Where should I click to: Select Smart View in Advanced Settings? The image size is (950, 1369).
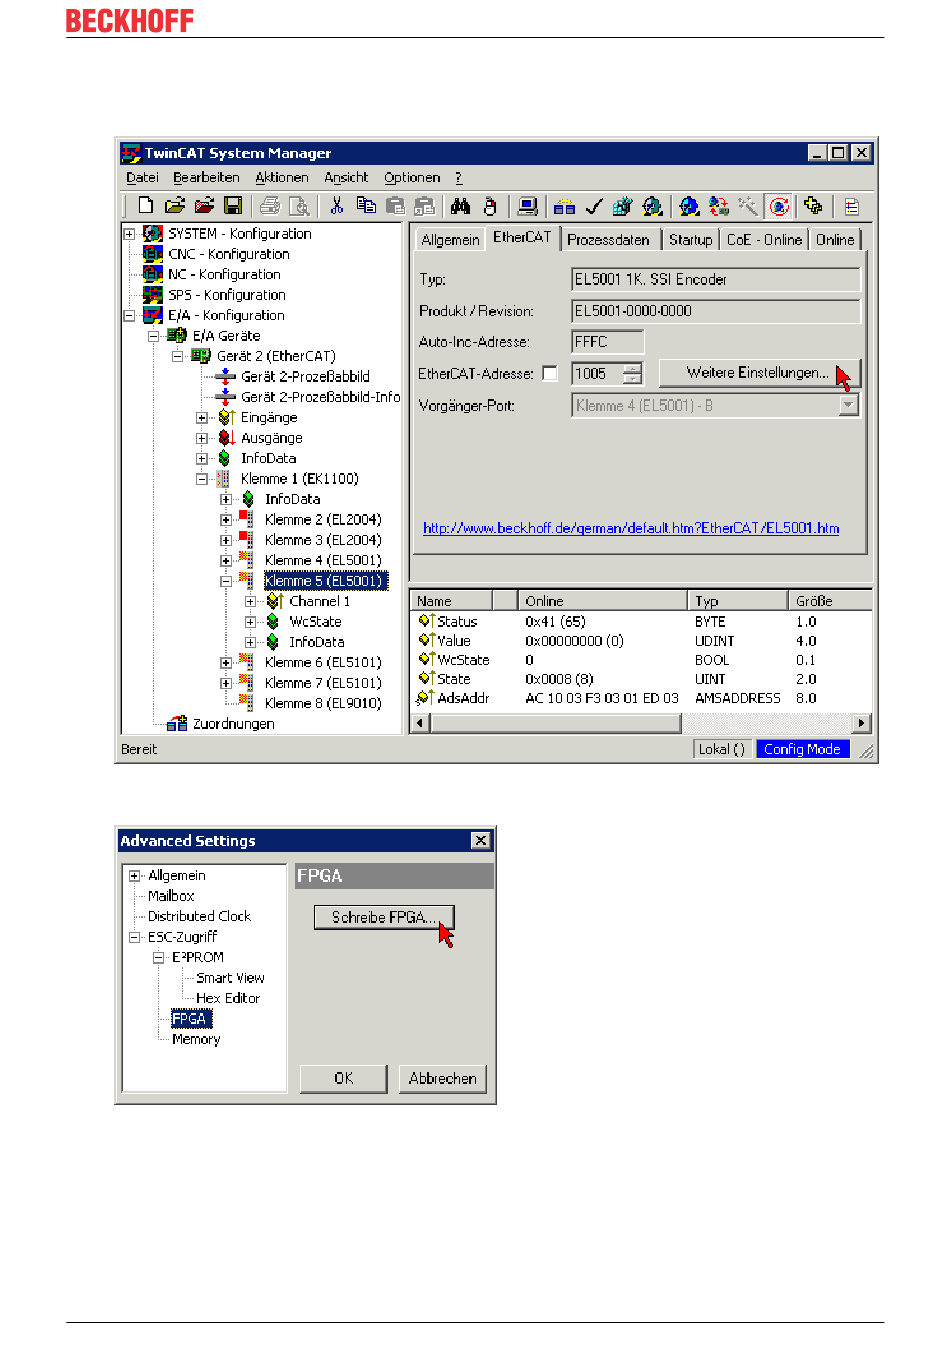(230, 978)
